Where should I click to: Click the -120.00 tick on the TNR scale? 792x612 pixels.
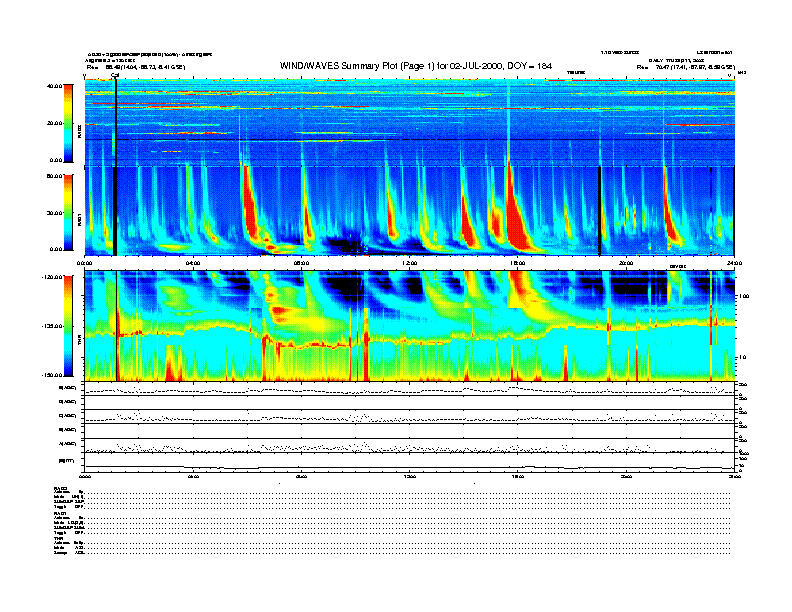(x=50, y=276)
